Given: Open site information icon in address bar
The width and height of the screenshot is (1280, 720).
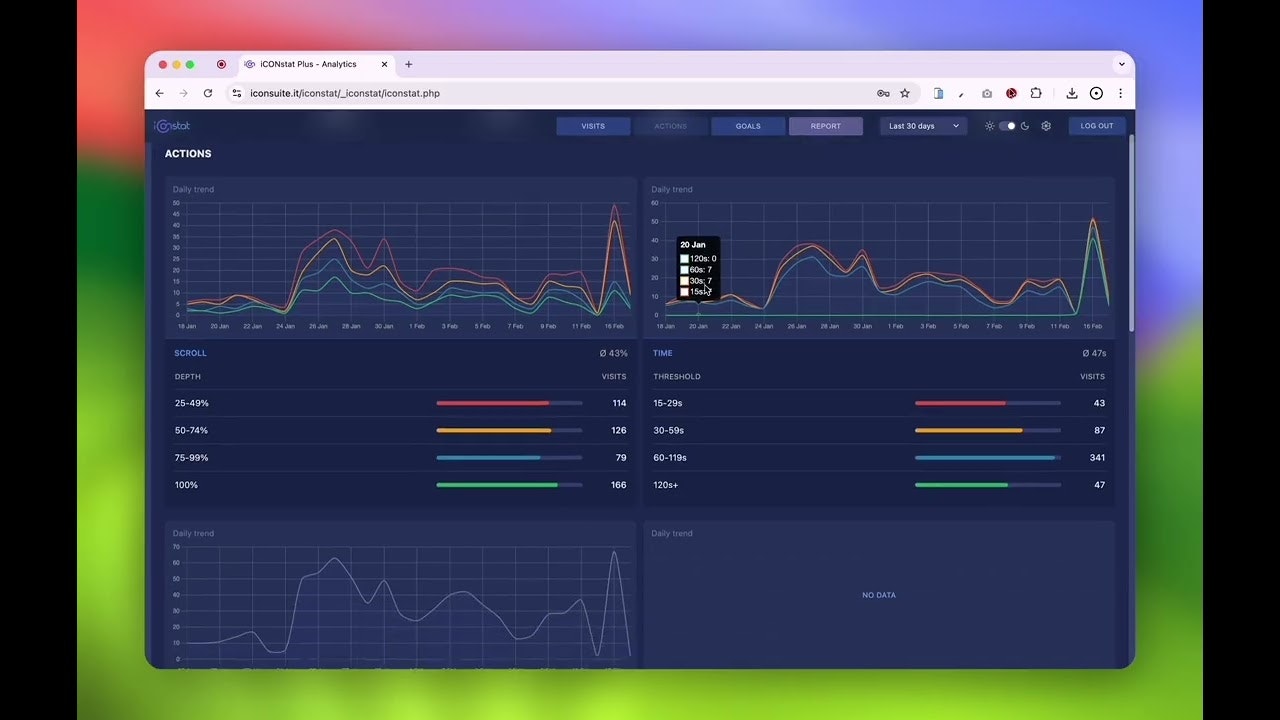Looking at the screenshot, I should pyautogui.click(x=237, y=93).
